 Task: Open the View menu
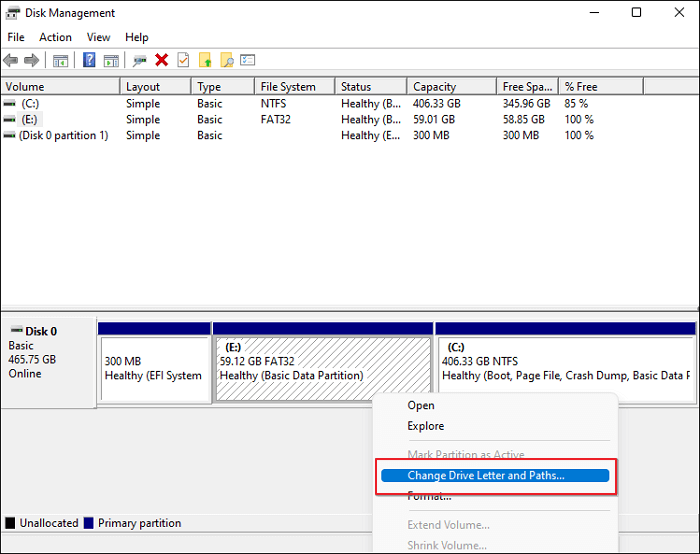[x=98, y=37]
